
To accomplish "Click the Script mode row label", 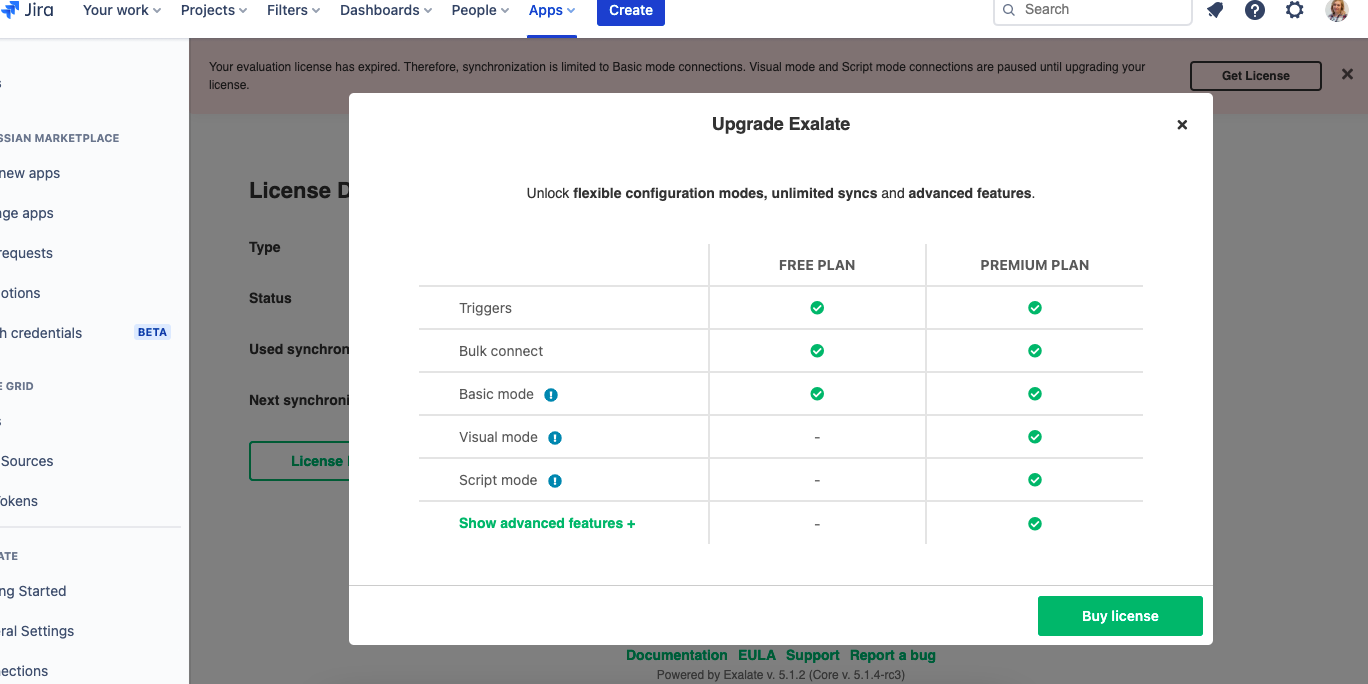I will (498, 480).
